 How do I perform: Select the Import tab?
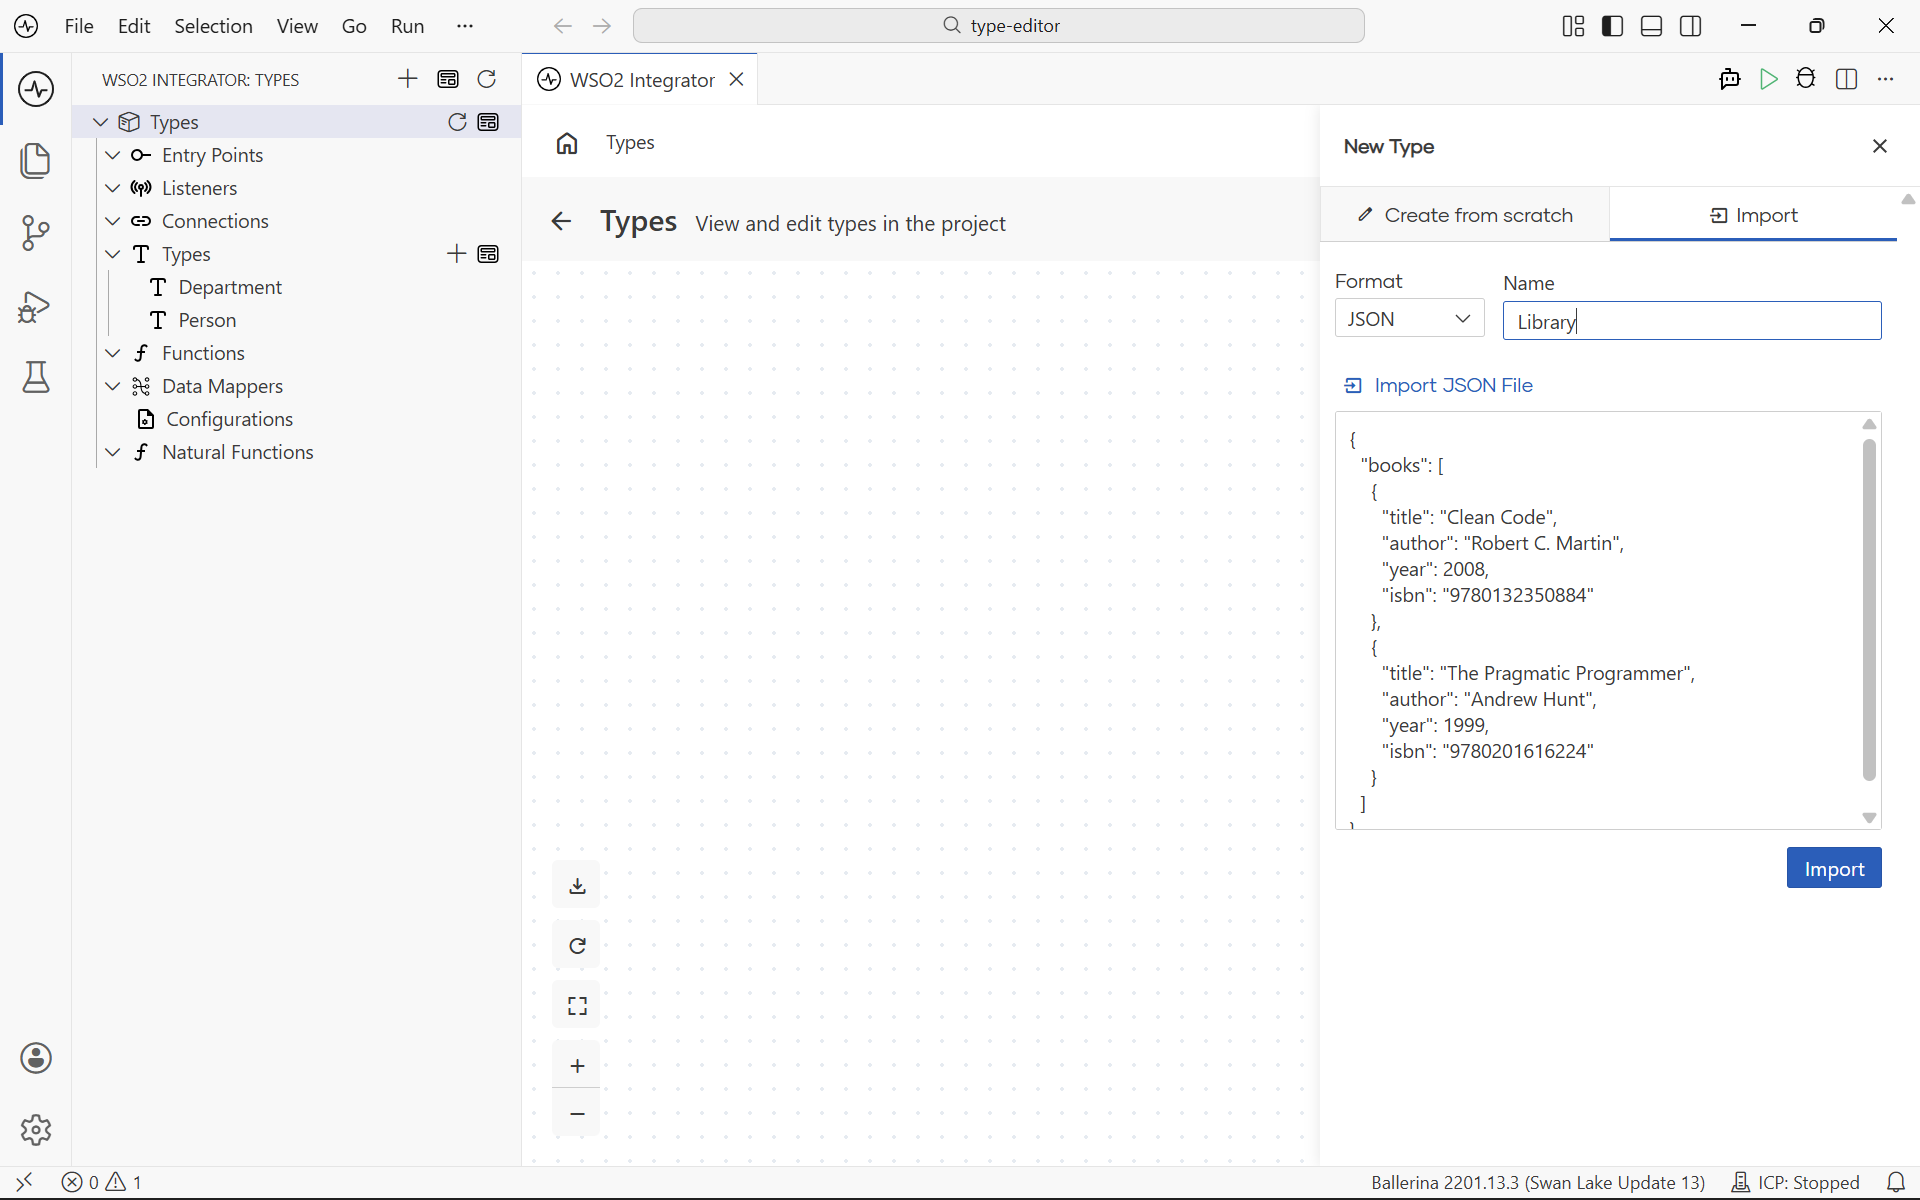1753,215
